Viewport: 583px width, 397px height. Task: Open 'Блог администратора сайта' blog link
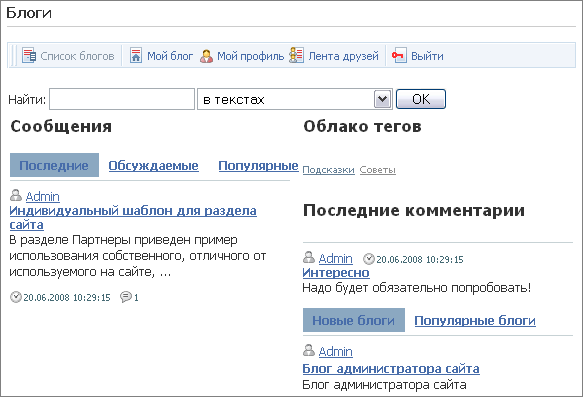(x=391, y=369)
